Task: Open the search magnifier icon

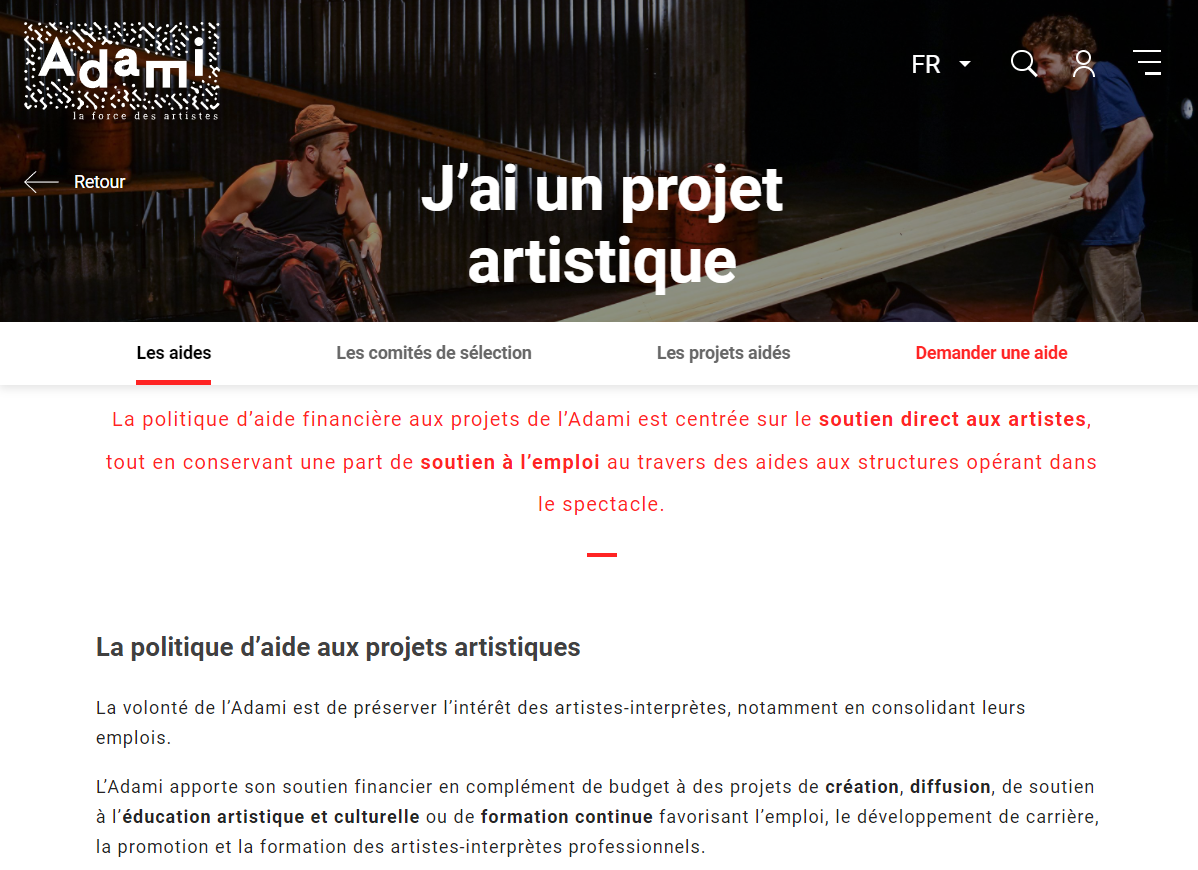Action: pos(1024,63)
